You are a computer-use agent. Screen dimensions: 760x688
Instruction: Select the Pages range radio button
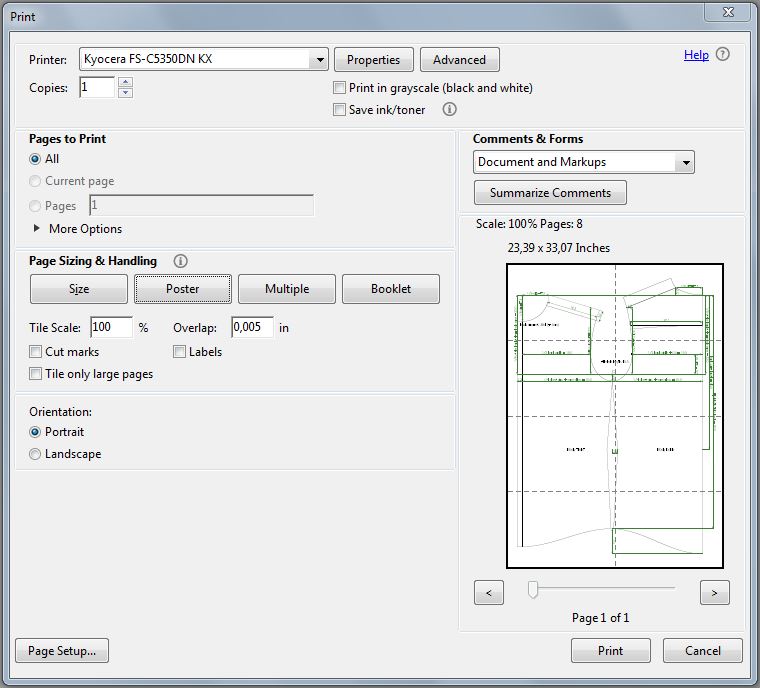click(x=35, y=206)
